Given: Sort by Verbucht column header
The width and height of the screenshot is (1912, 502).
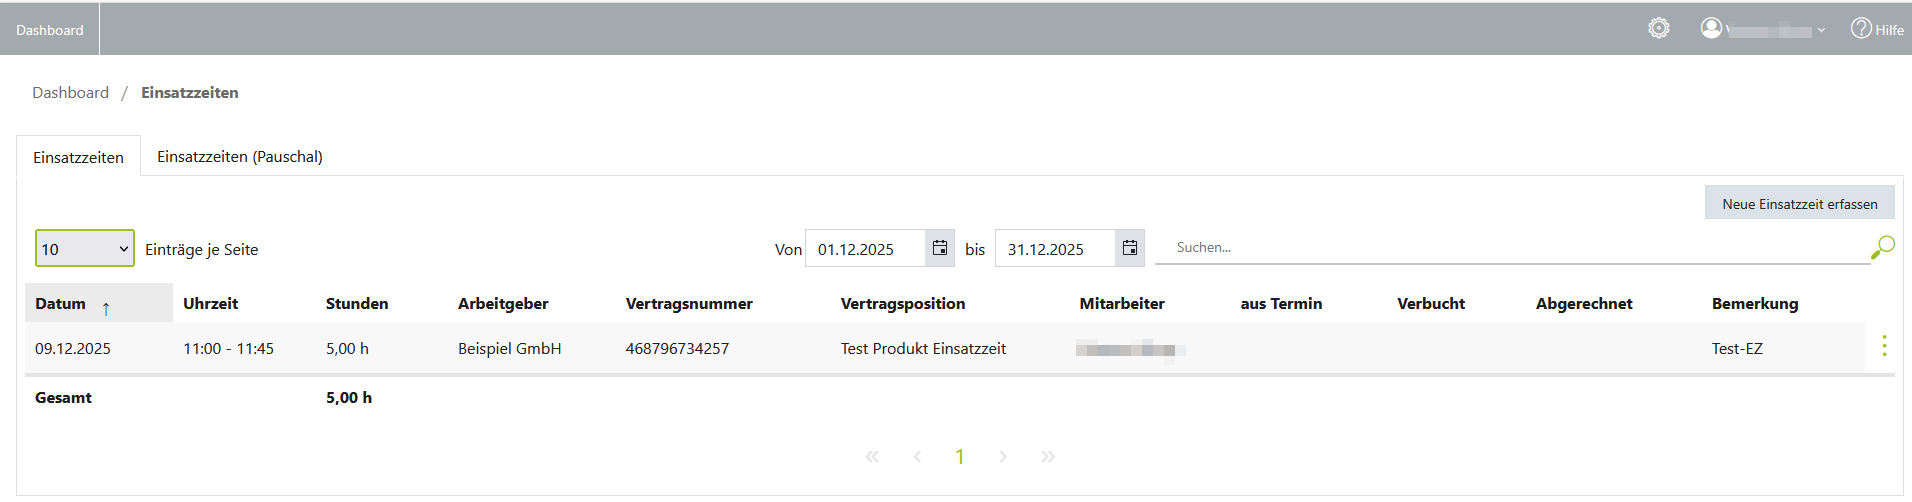Looking at the screenshot, I should click(x=1431, y=303).
